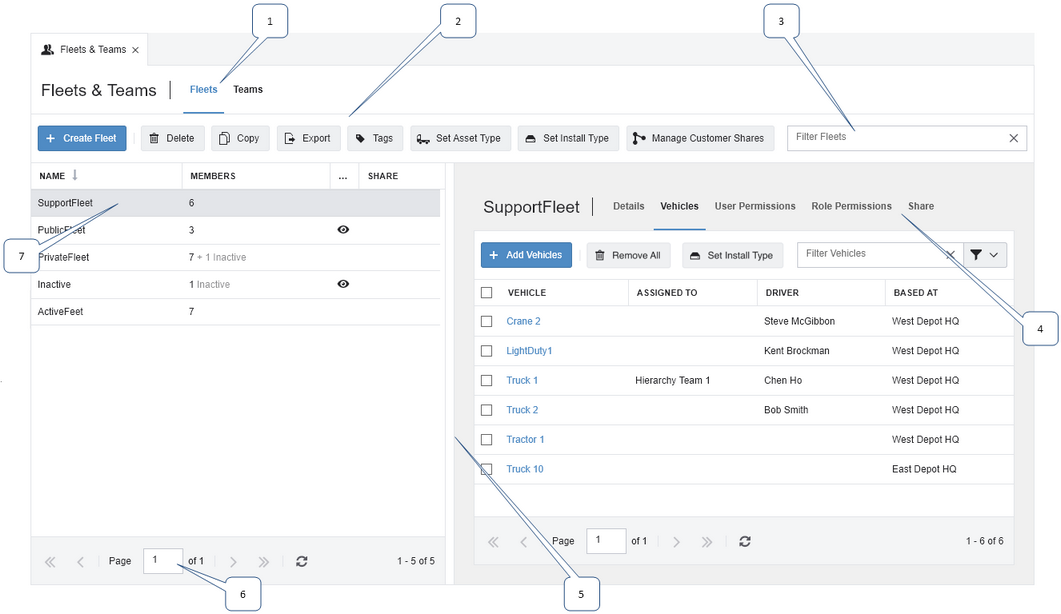Click the Add Vehicles button
Viewport: 1061px width, 614px height.
pos(526,255)
